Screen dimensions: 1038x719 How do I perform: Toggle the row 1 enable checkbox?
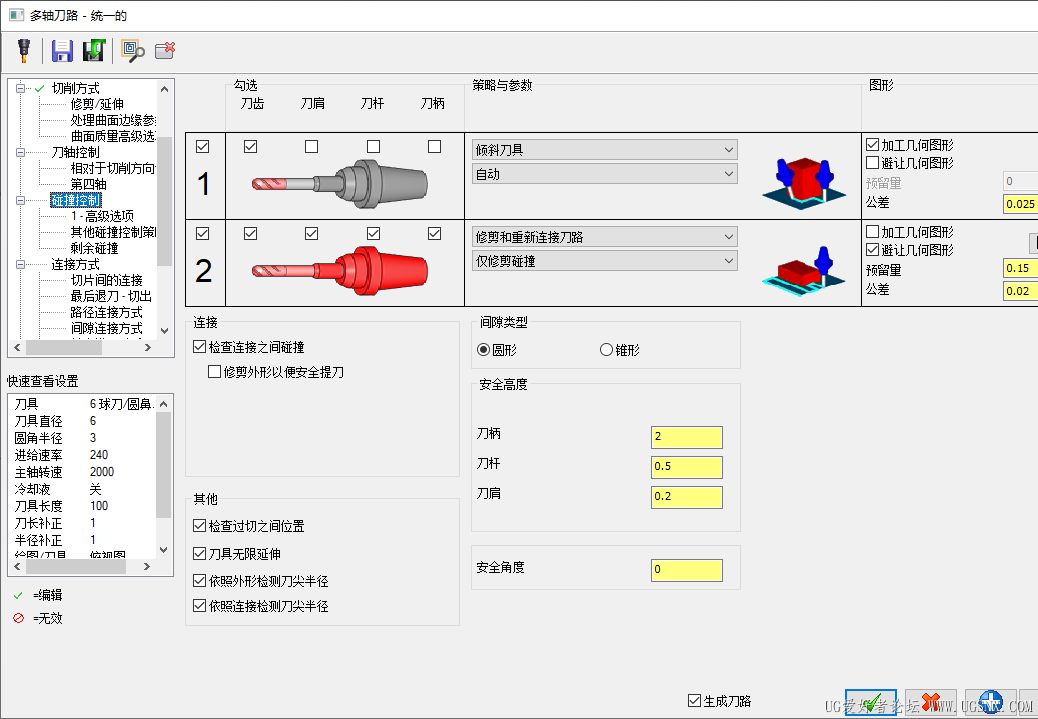click(x=203, y=146)
